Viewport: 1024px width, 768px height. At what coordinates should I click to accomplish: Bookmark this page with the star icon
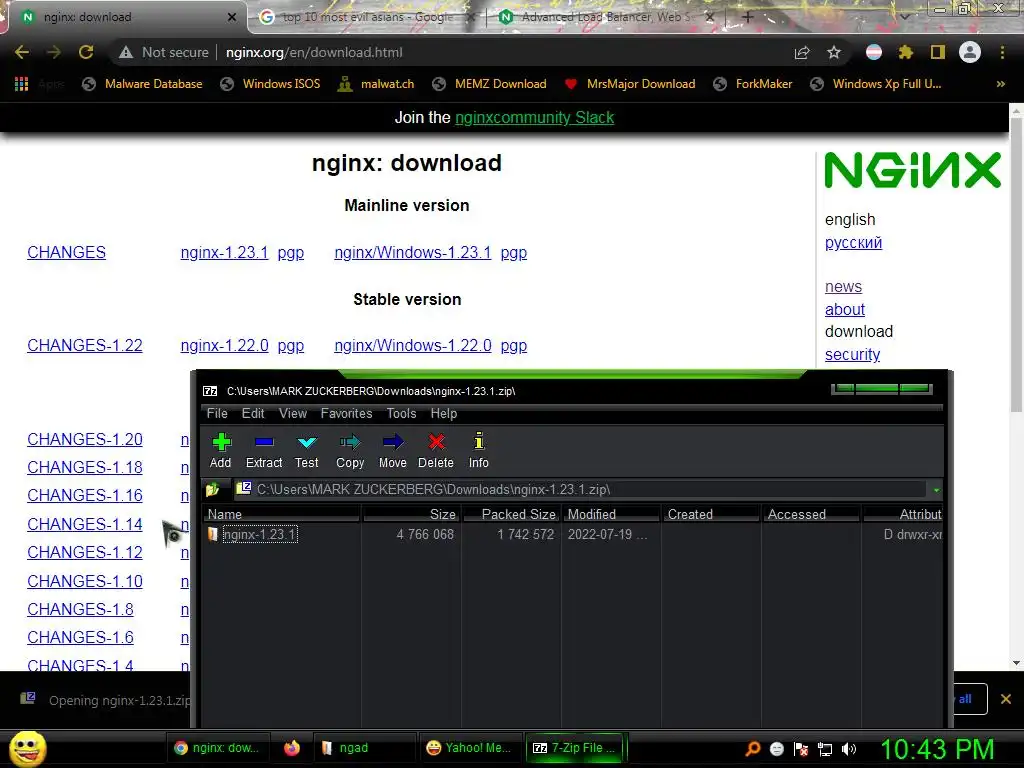(834, 52)
